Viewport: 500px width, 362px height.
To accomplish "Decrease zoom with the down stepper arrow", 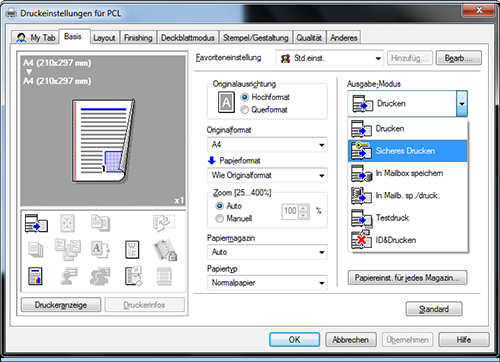I will coord(303,215).
